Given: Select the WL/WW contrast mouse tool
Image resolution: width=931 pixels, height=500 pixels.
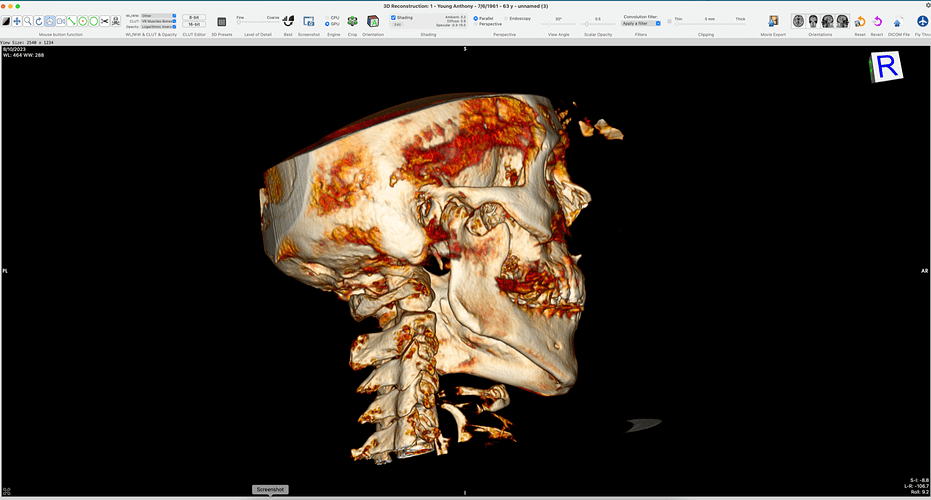Looking at the screenshot, I should click(6, 21).
